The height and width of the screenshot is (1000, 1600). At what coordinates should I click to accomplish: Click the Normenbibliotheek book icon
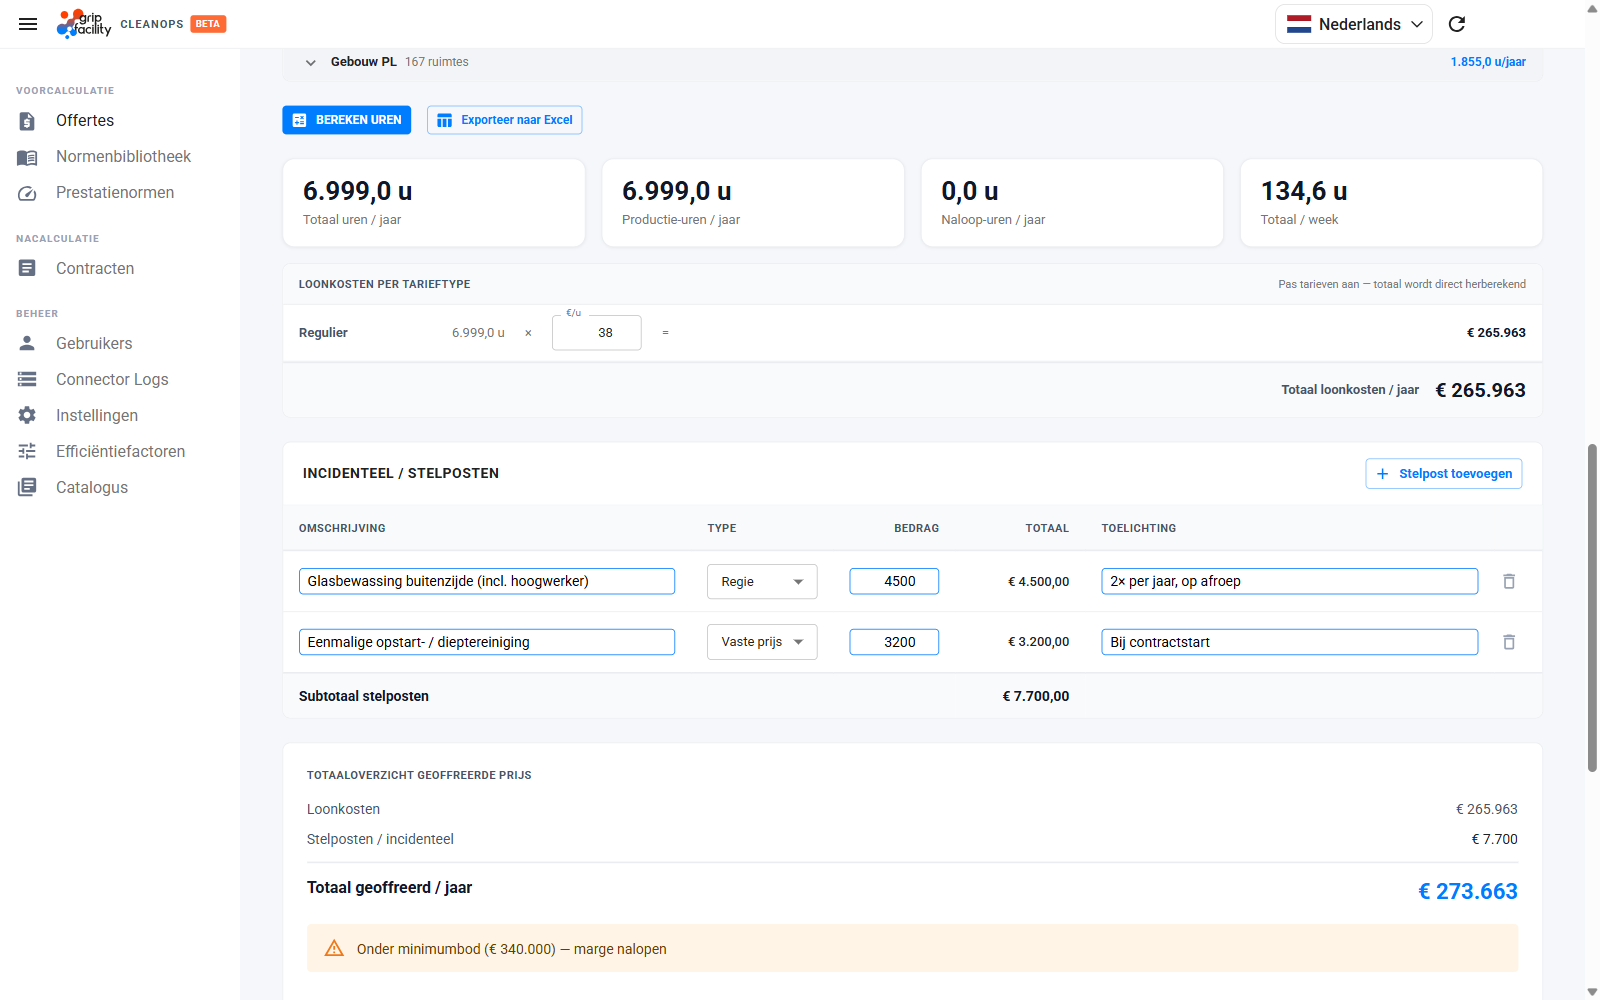27,157
